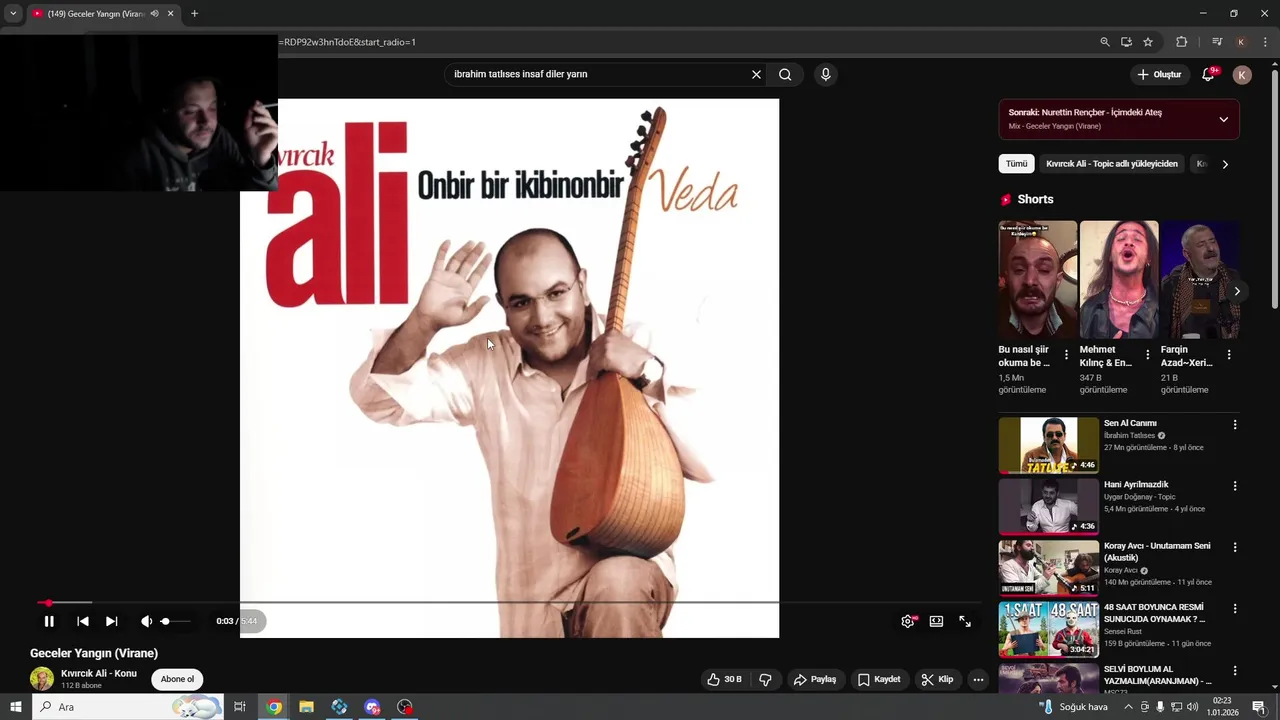This screenshot has height=720, width=1280.
Task: Open Chrome media controls icon
Action: tap(1217, 42)
